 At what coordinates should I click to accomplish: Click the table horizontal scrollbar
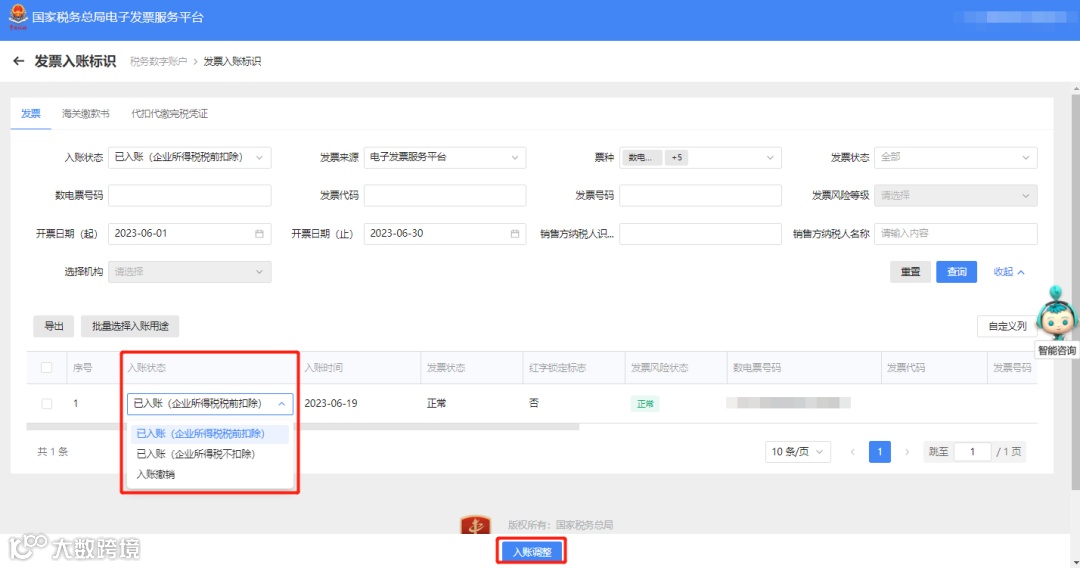point(303,427)
